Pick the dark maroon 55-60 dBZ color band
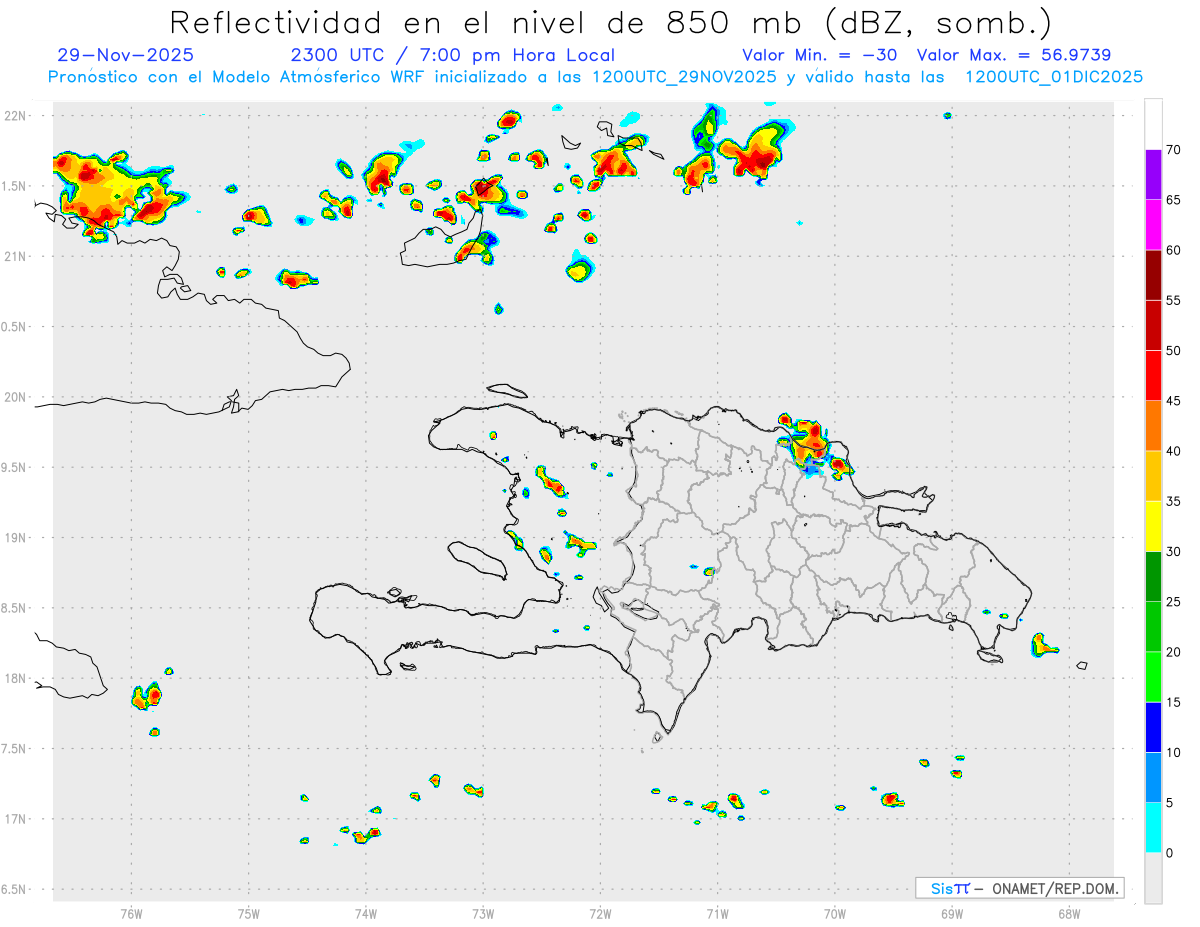Image resolution: width=1200 pixels, height=927 pixels. coord(1153,275)
